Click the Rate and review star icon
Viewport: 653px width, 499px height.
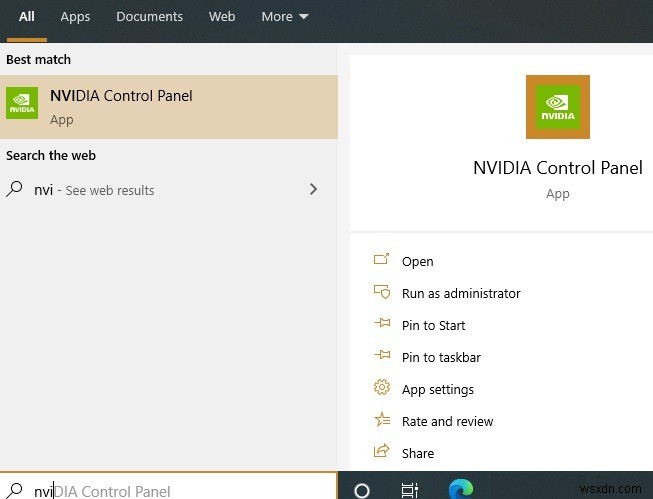pyautogui.click(x=381, y=420)
